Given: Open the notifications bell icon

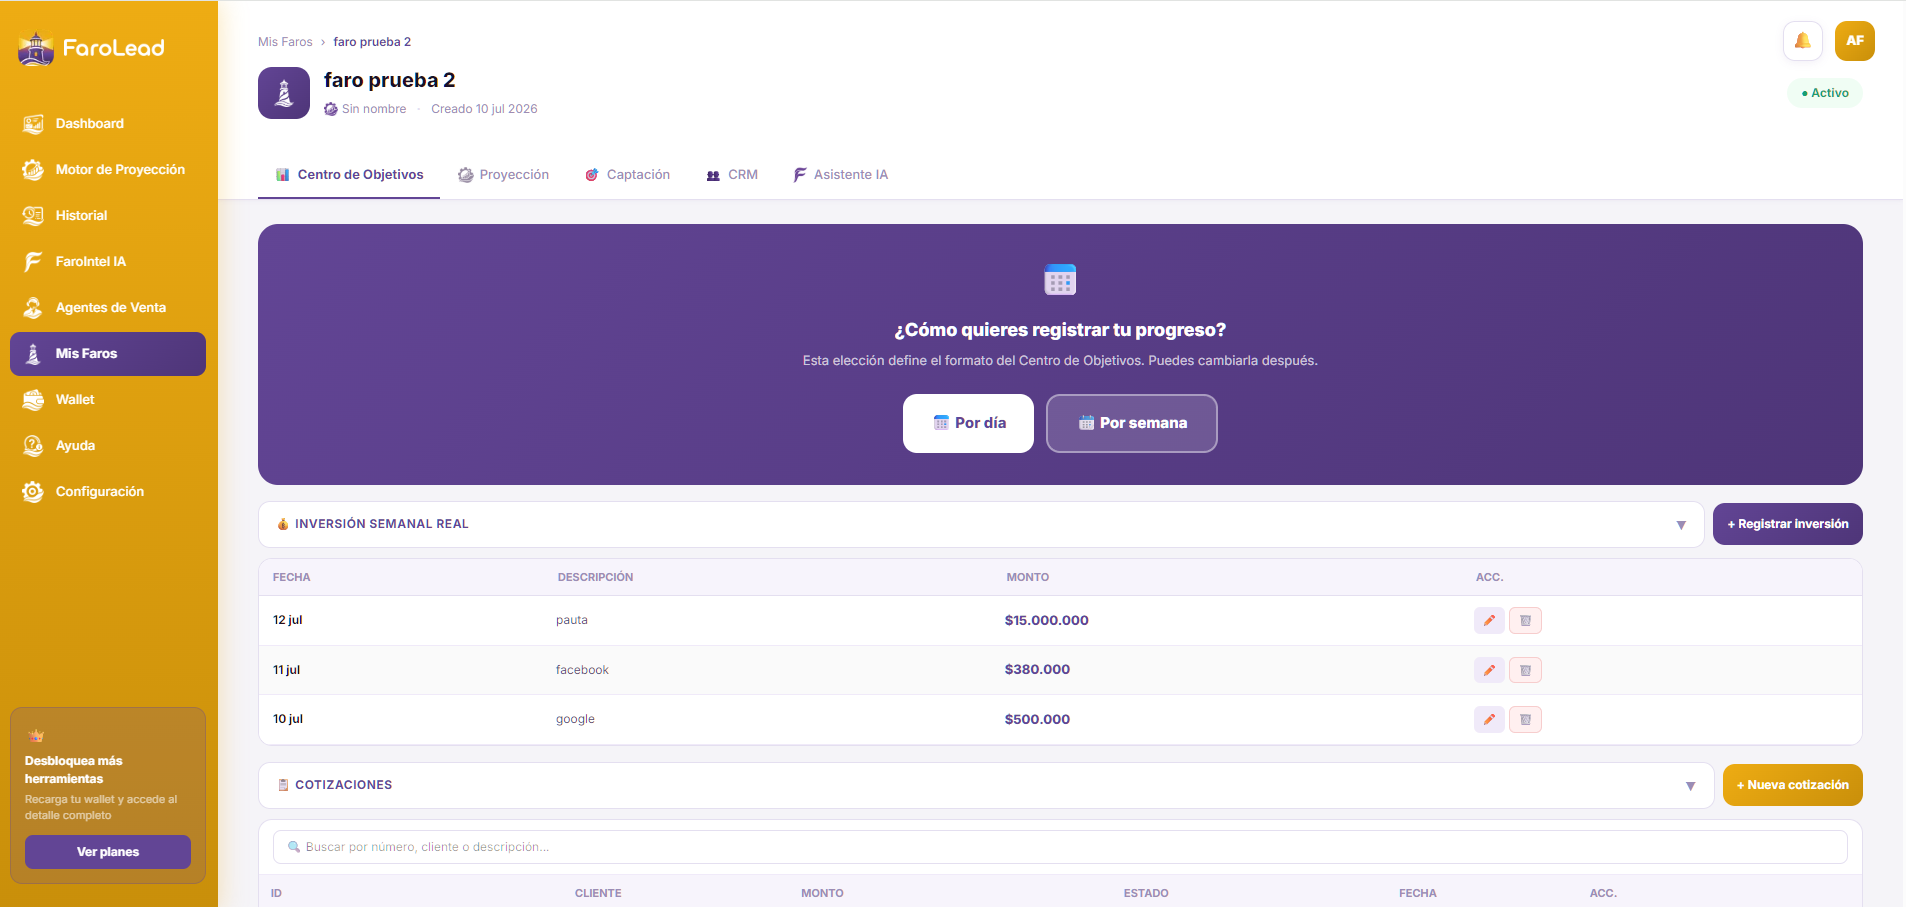Looking at the screenshot, I should click(x=1802, y=41).
